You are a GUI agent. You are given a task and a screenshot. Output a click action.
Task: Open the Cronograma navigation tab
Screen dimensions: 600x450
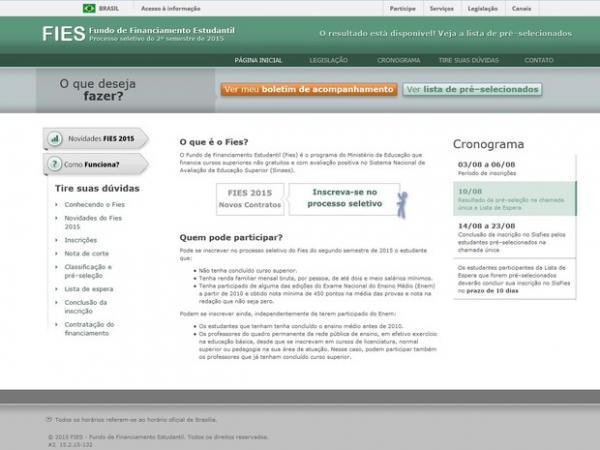tap(399, 60)
